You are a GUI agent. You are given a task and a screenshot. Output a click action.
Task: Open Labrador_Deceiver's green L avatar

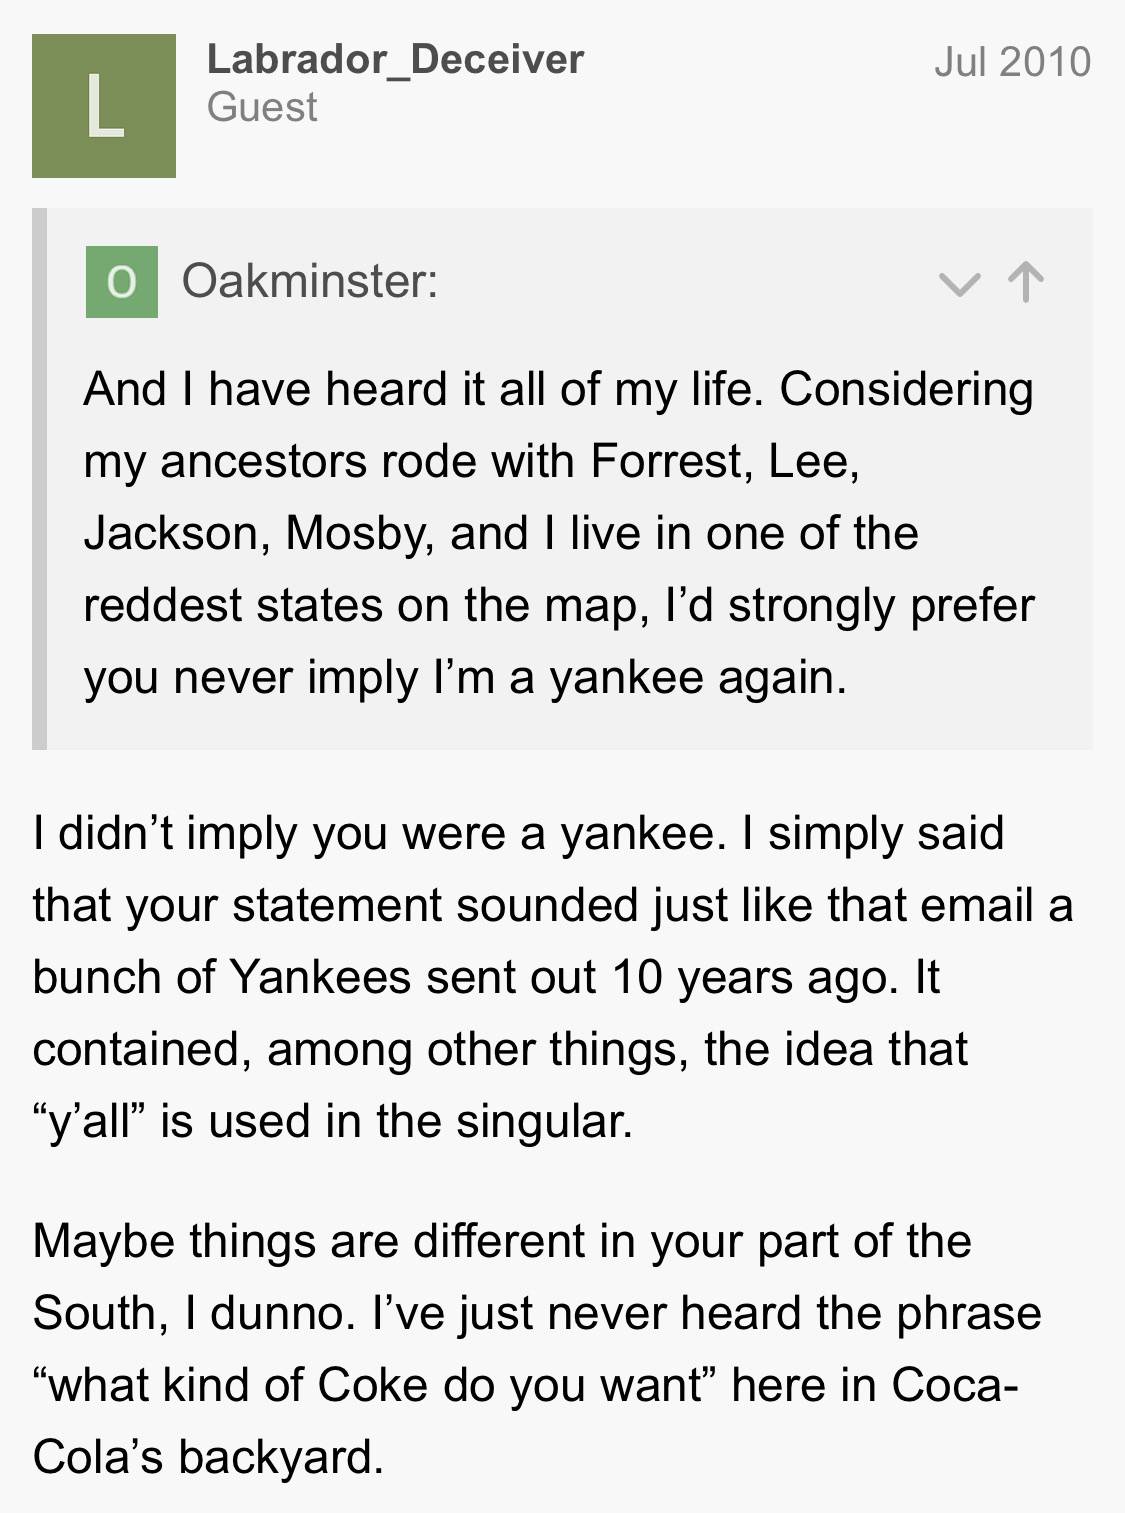pyautogui.click(x=104, y=106)
